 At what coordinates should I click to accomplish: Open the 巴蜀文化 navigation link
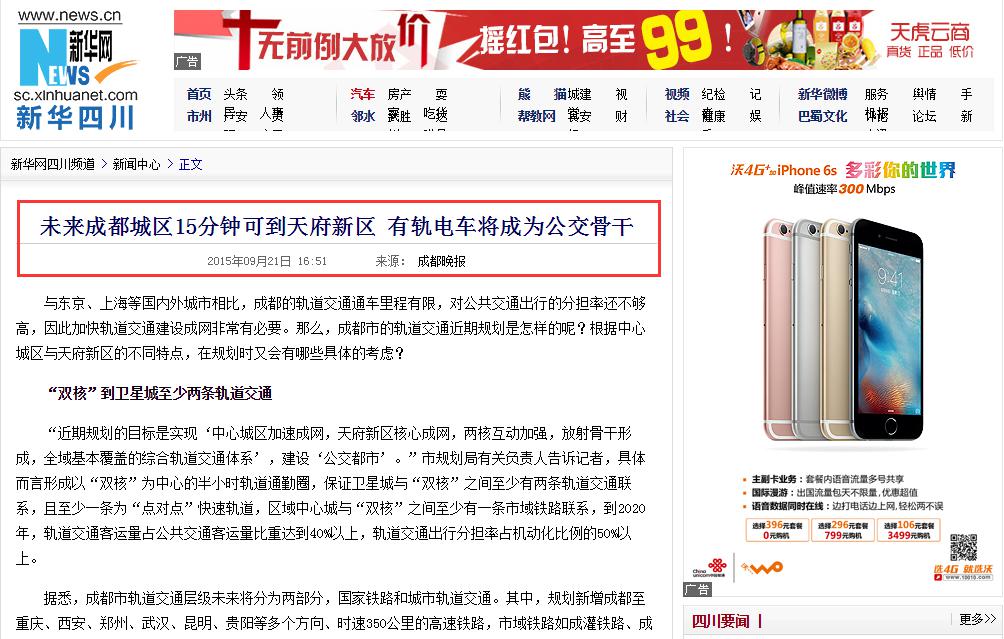pyautogui.click(x=822, y=117)
